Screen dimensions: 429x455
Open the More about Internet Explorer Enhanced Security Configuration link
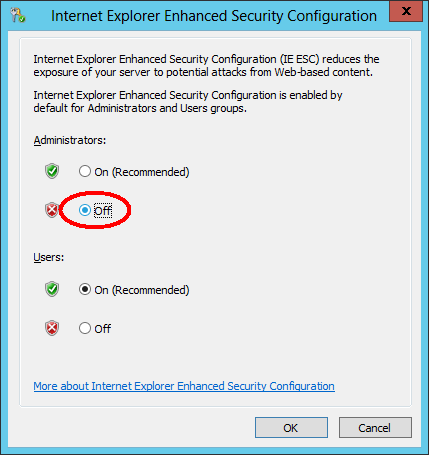pos(184,386)
